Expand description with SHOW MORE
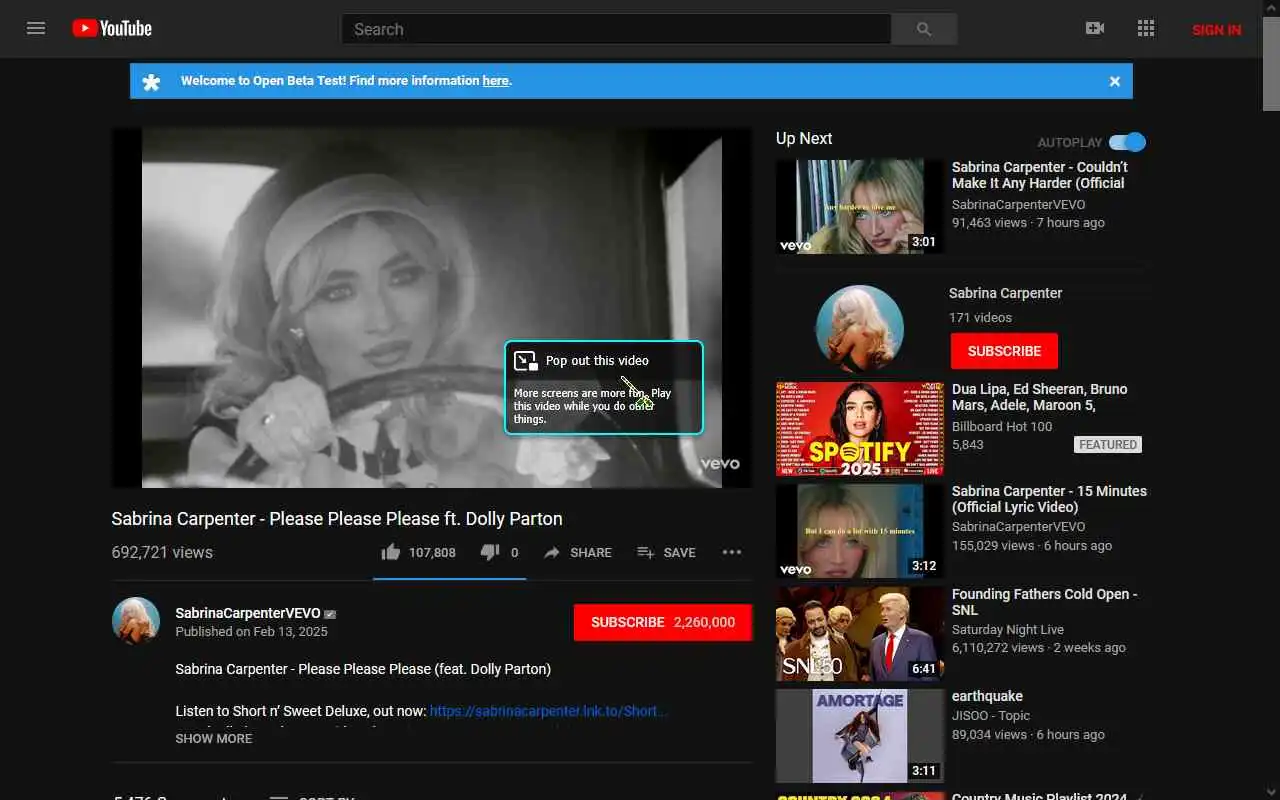Viewport: 1280px width, 800px height. point(214,738)
